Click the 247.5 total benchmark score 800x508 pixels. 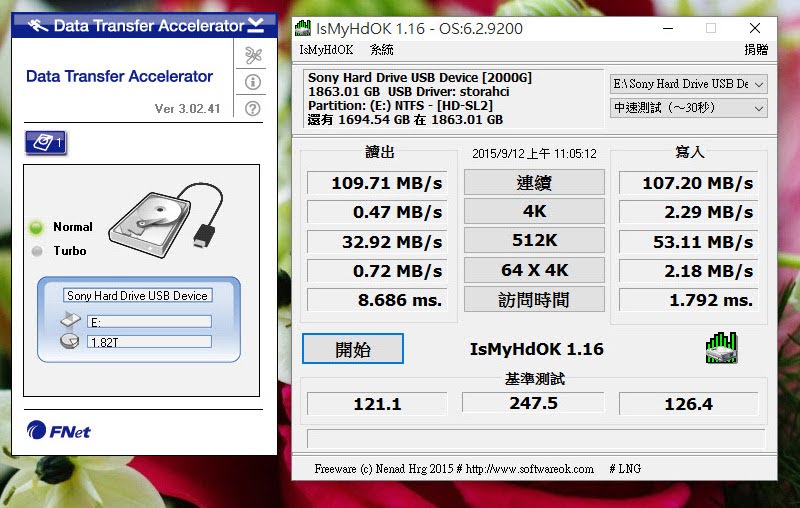pos(533,402)
